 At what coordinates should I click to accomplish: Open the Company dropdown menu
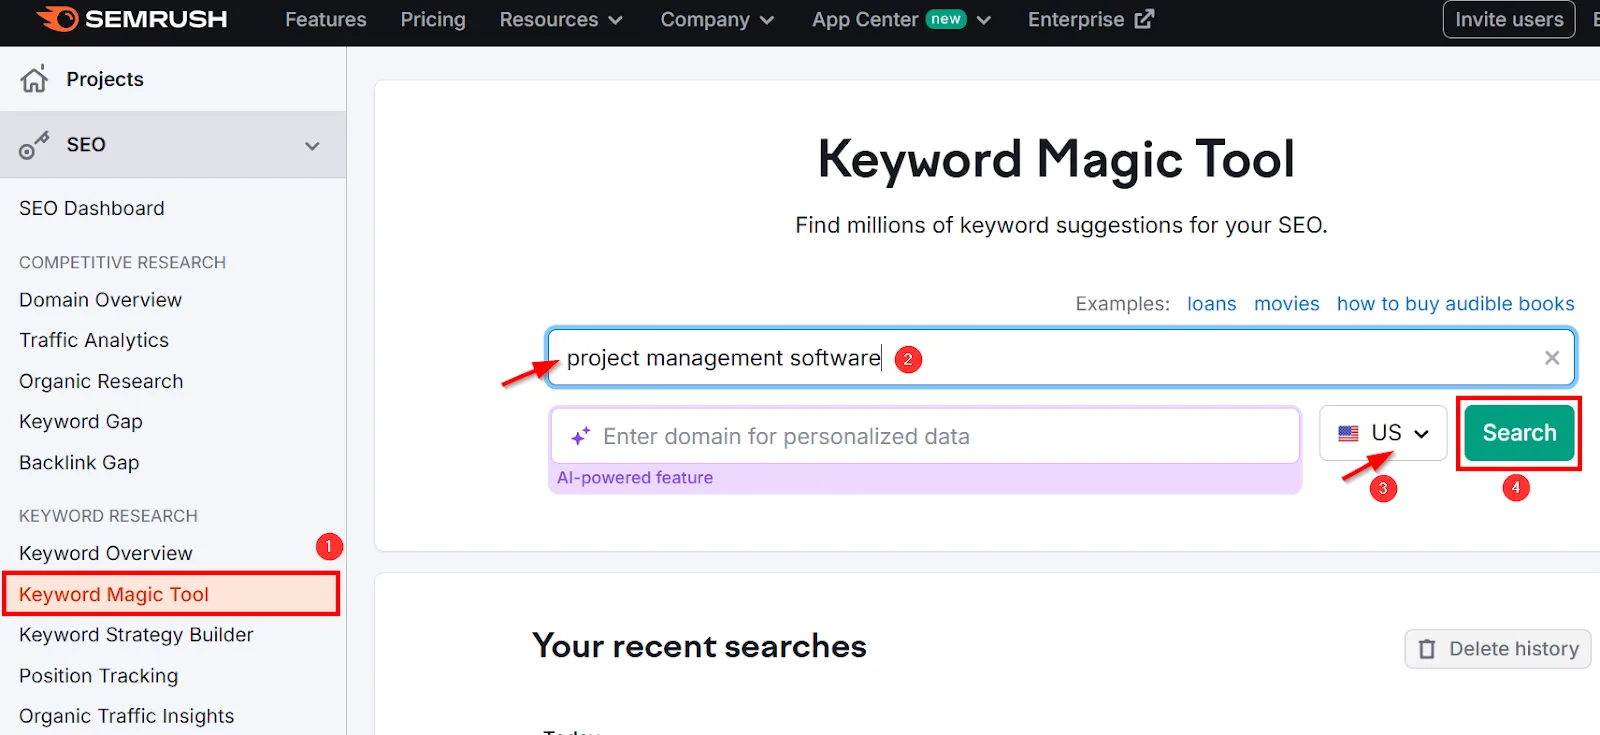717,19
